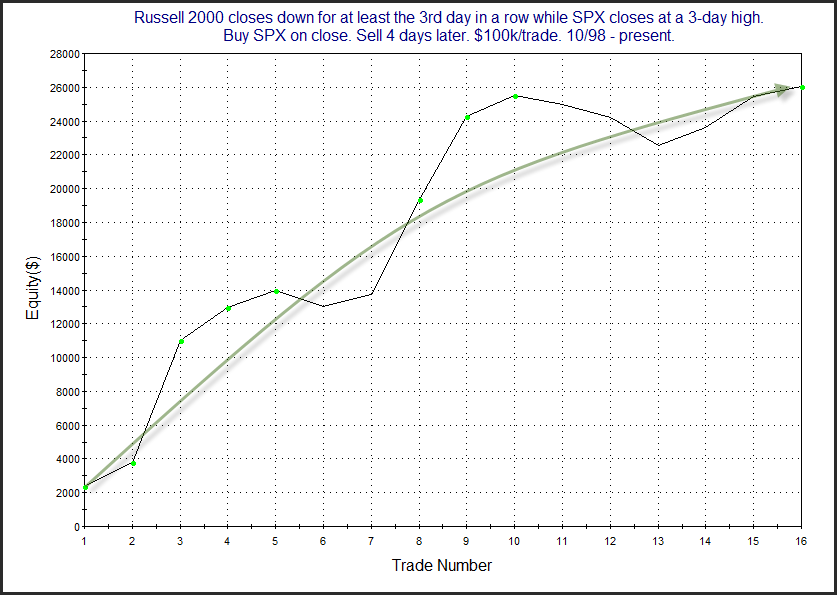Click the y-axis label 8000
837x595 pixels.
click(67, 392)
